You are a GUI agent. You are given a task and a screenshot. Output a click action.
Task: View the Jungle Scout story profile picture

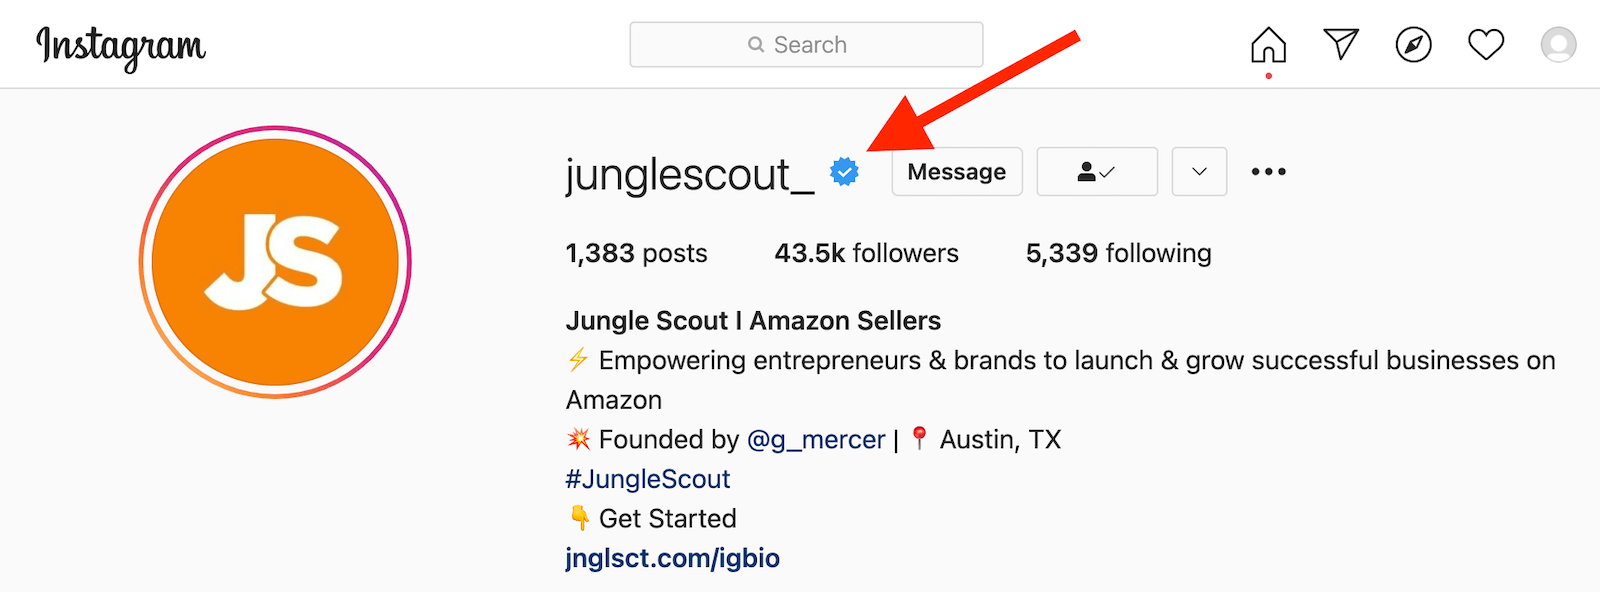[275, 262]
